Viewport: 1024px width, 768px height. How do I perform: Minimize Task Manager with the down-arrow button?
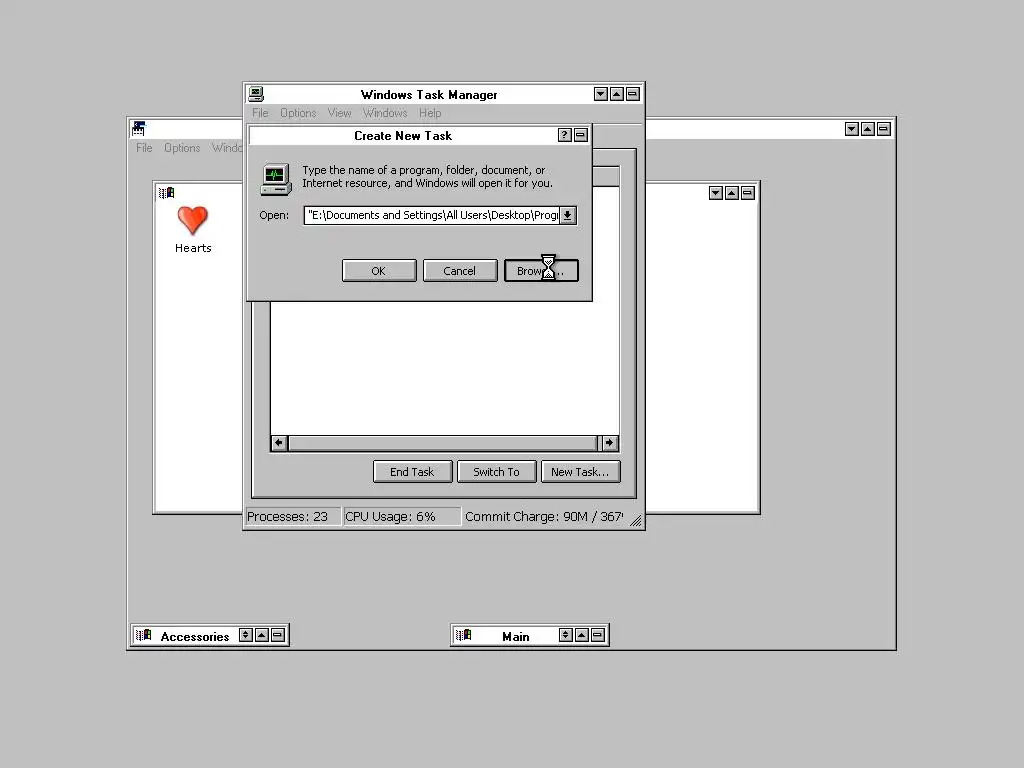601,94
